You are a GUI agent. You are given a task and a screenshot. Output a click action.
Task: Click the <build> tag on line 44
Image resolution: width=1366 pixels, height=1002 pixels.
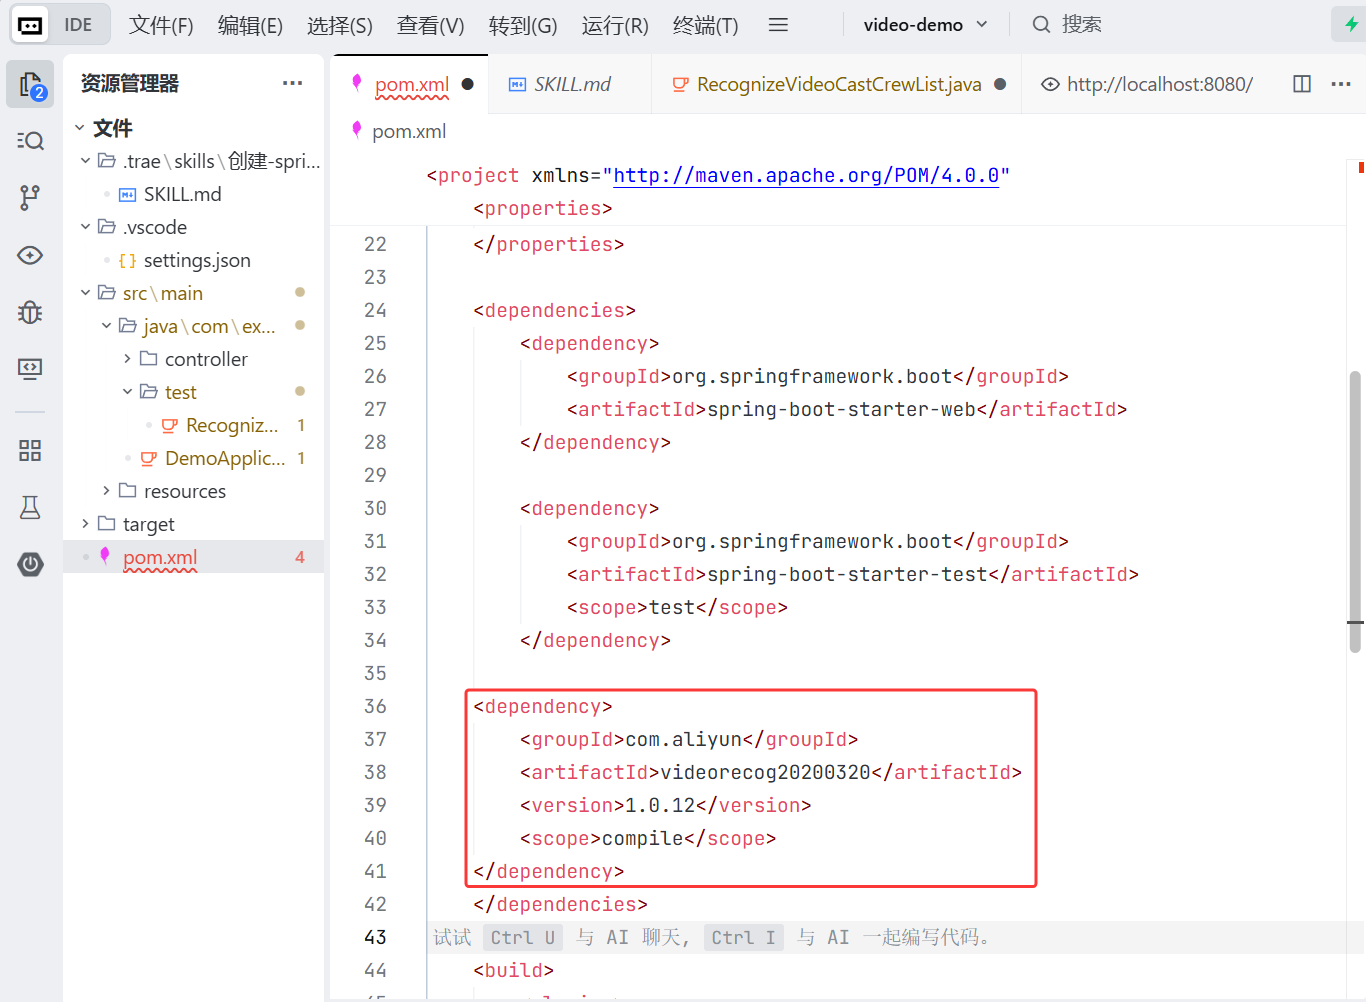pos(513,970)
